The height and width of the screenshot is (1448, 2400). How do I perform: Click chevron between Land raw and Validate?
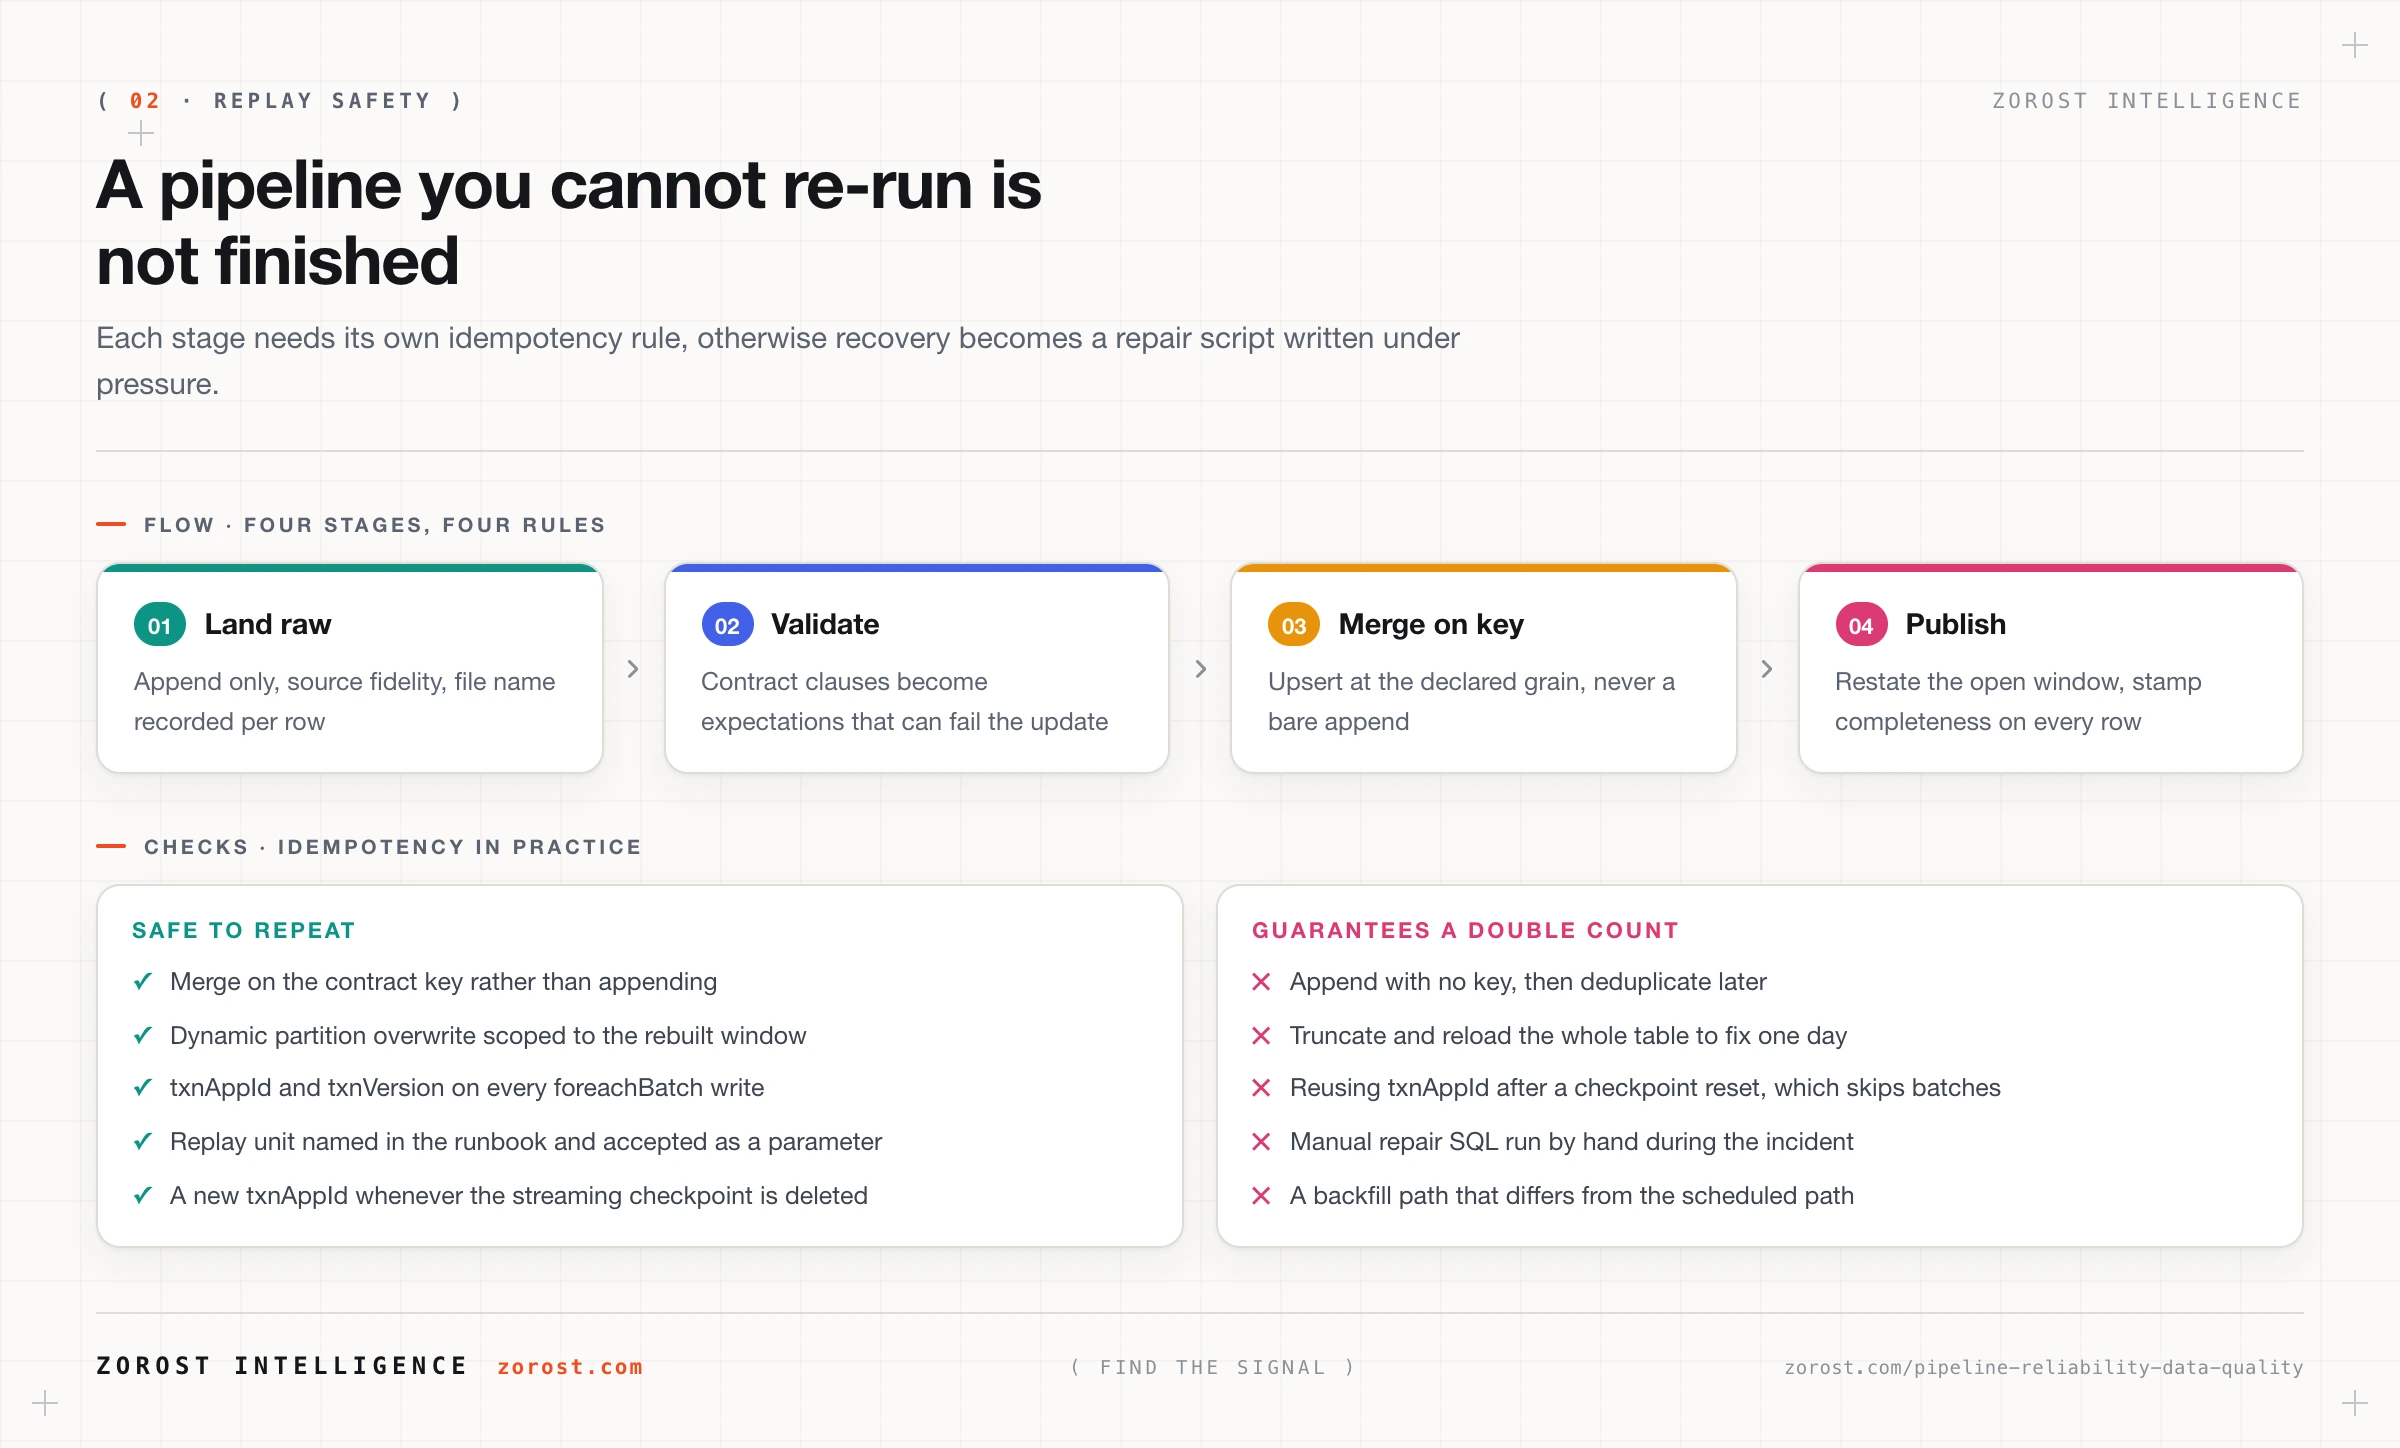point(633,669)
